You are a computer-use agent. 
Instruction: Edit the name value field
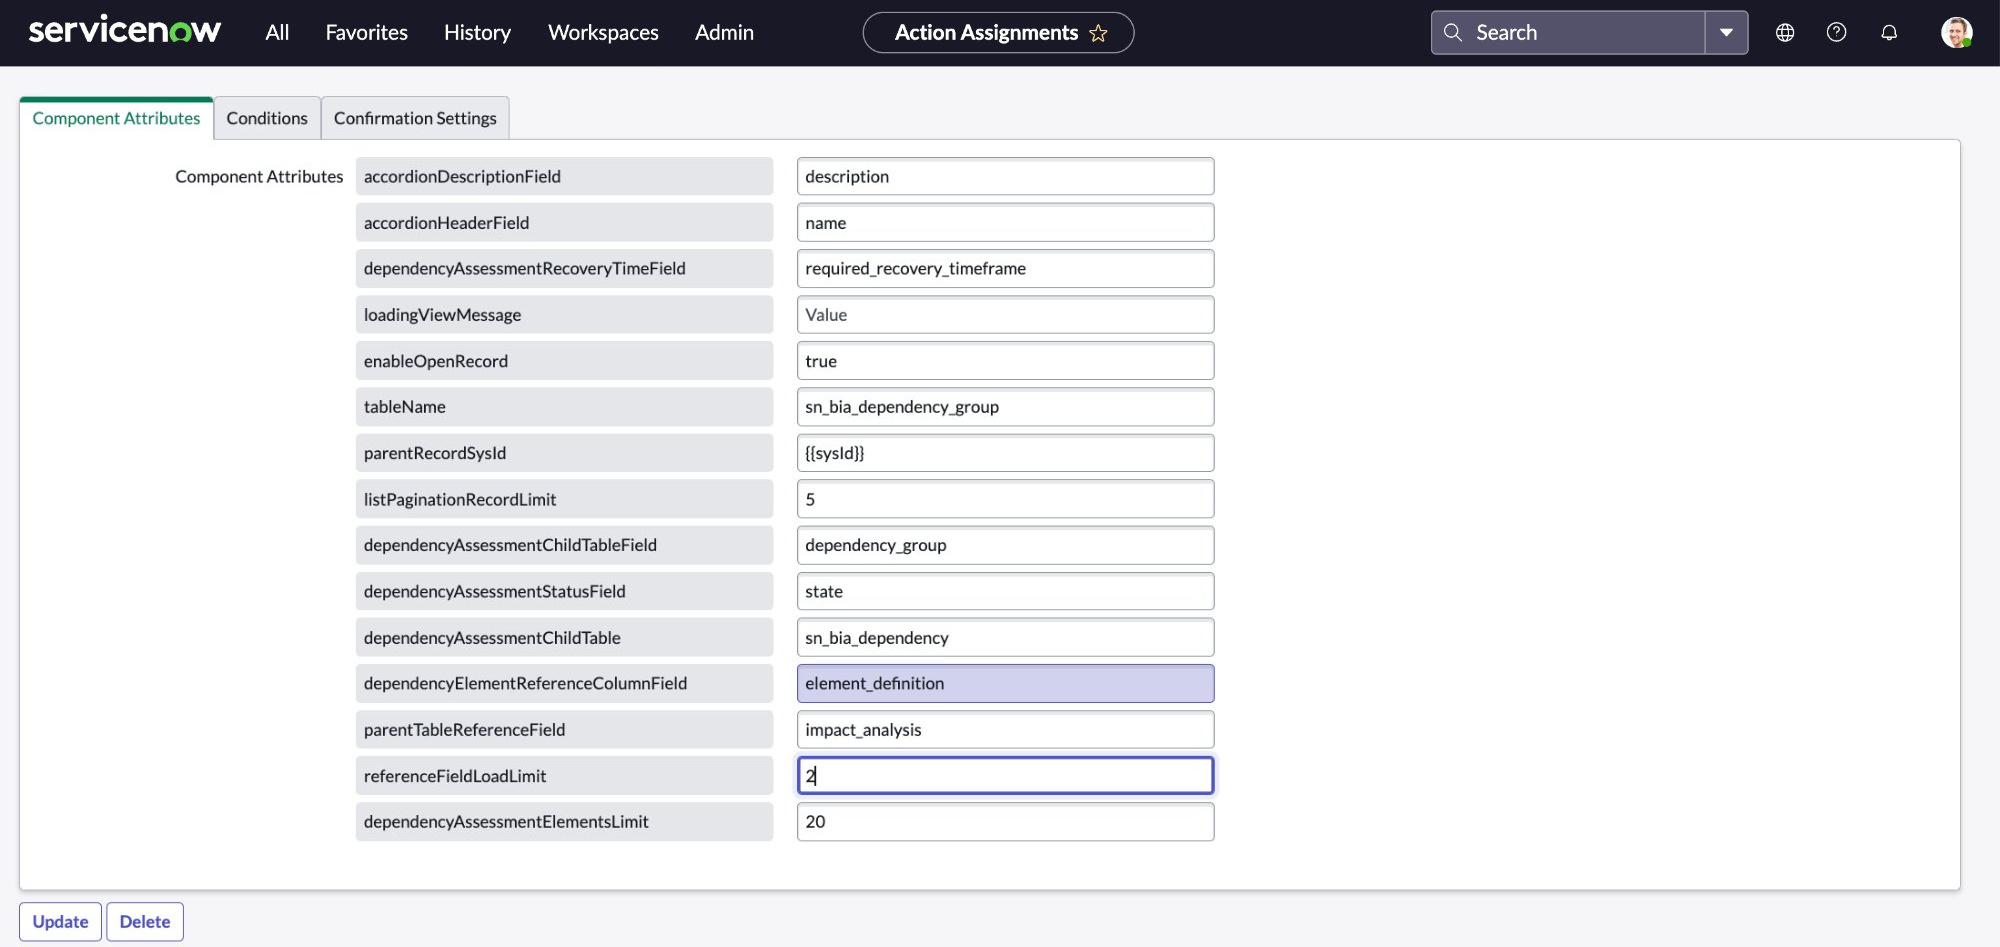1005,222
